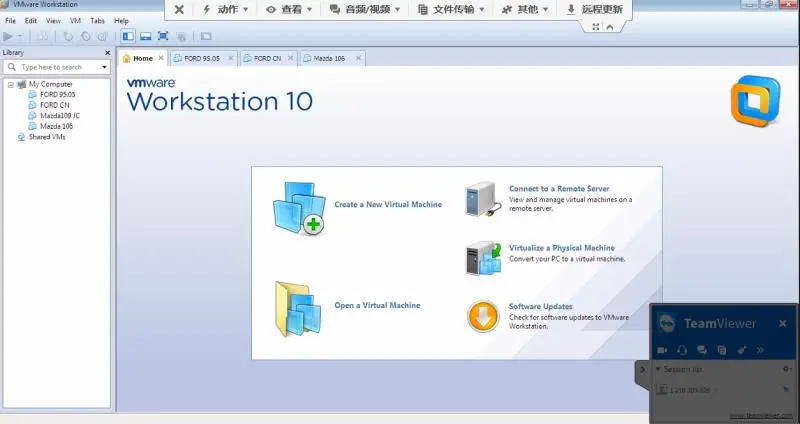This screenshot has width=800, height=424.
Task: Select Mazda109 JC in the Library tree
Action: pyautogui.click(x=60, y=116)
